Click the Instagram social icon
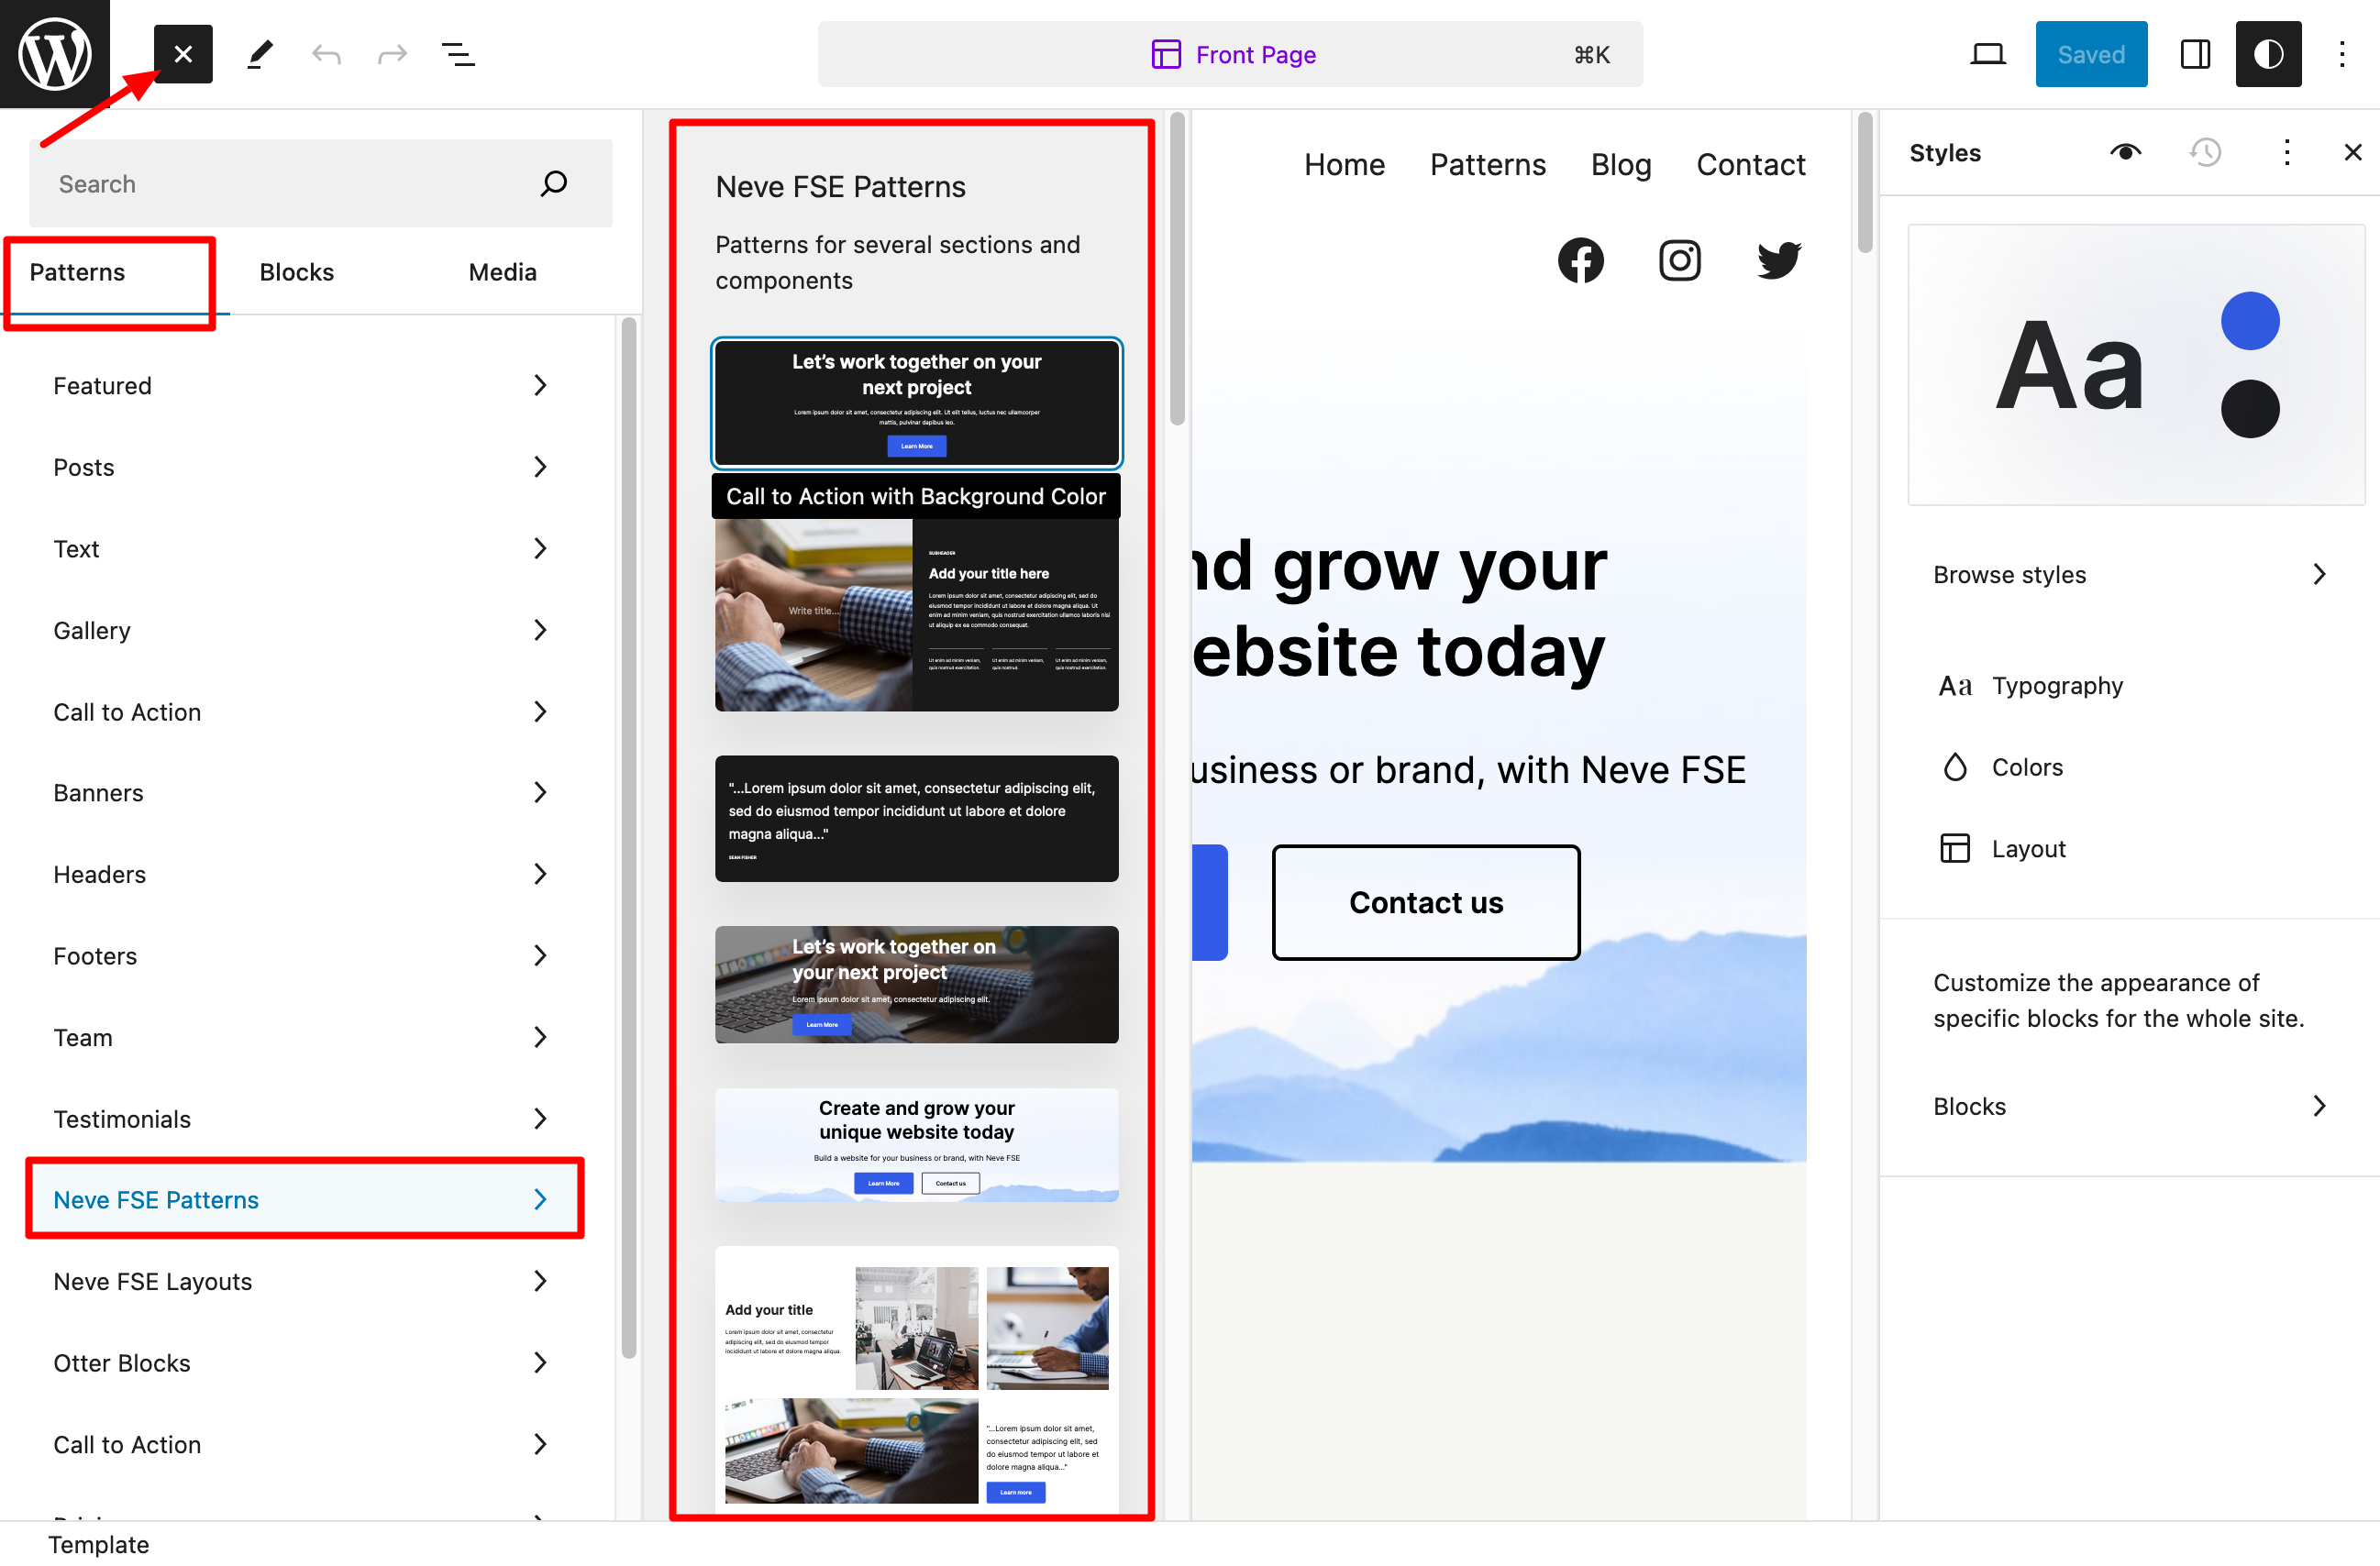The width and height of the screenshot is (2380, 1566). point(1680,260)
